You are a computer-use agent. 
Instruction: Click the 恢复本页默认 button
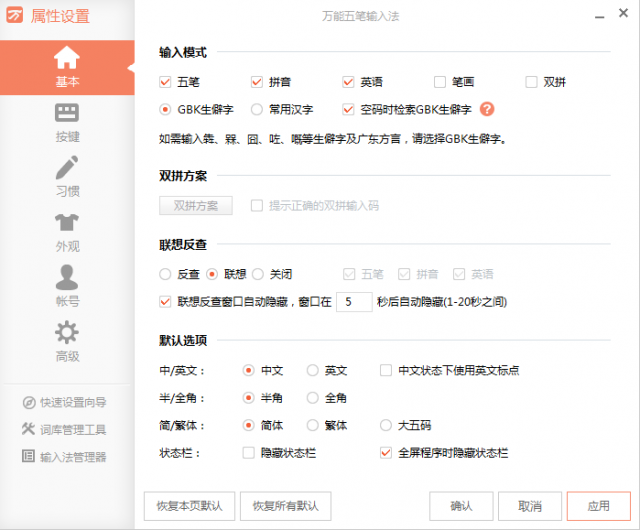(x=190, y=505)
